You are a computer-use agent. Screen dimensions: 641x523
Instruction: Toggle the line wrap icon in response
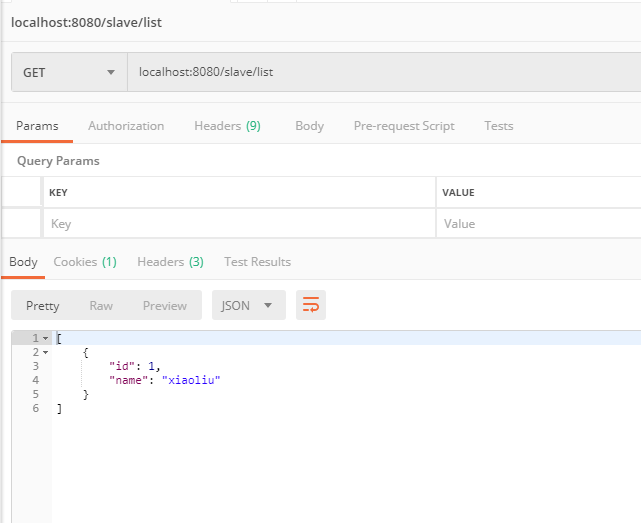311,305
